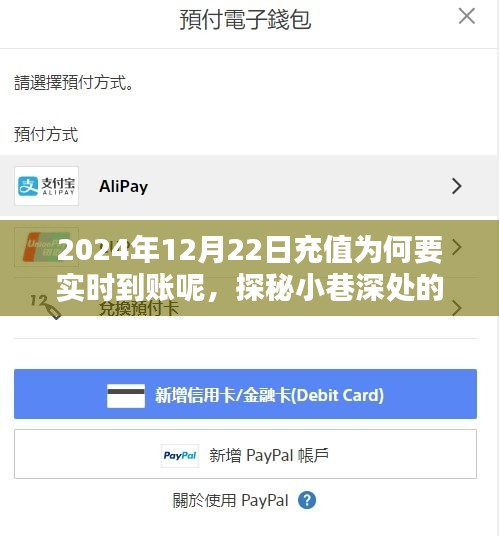Click the 預付電子錢包 dialog title

click(x=245, y=19)
